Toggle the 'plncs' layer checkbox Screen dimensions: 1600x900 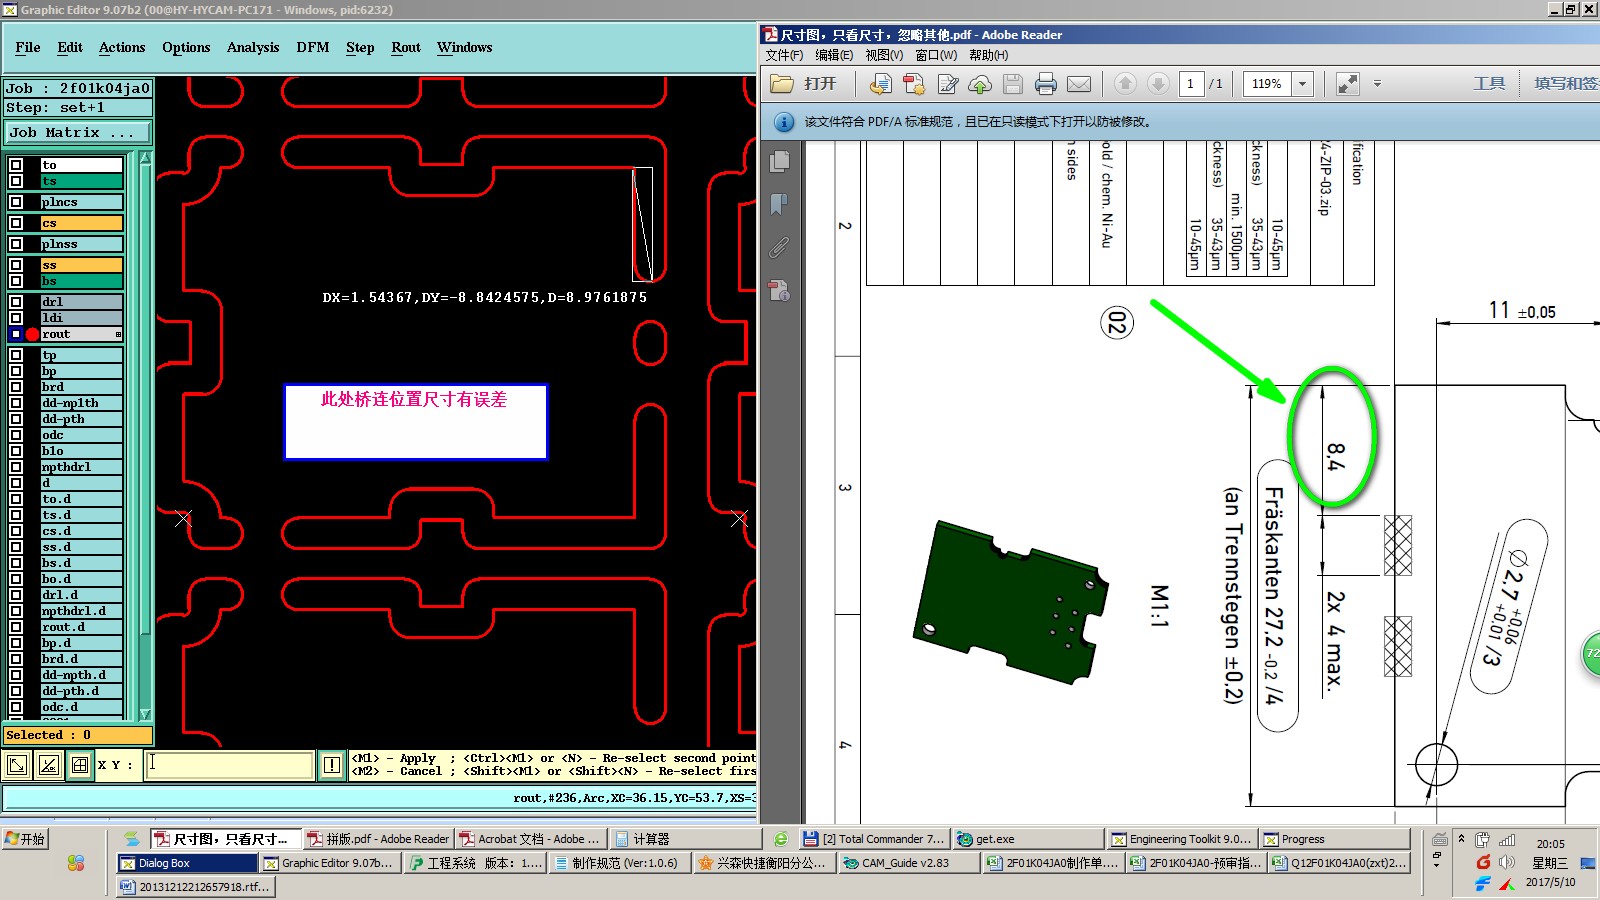(x=16, y=202)
